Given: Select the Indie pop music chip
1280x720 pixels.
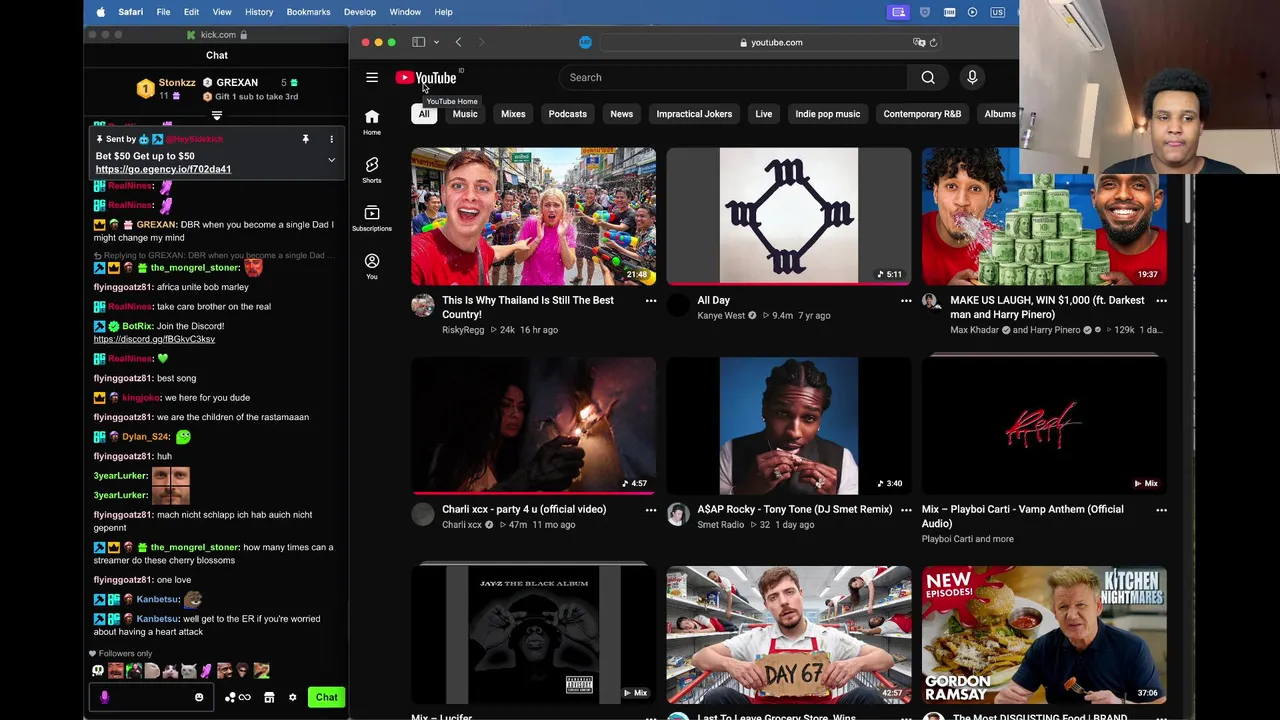Looking at the screenshot, I should 828,114.
